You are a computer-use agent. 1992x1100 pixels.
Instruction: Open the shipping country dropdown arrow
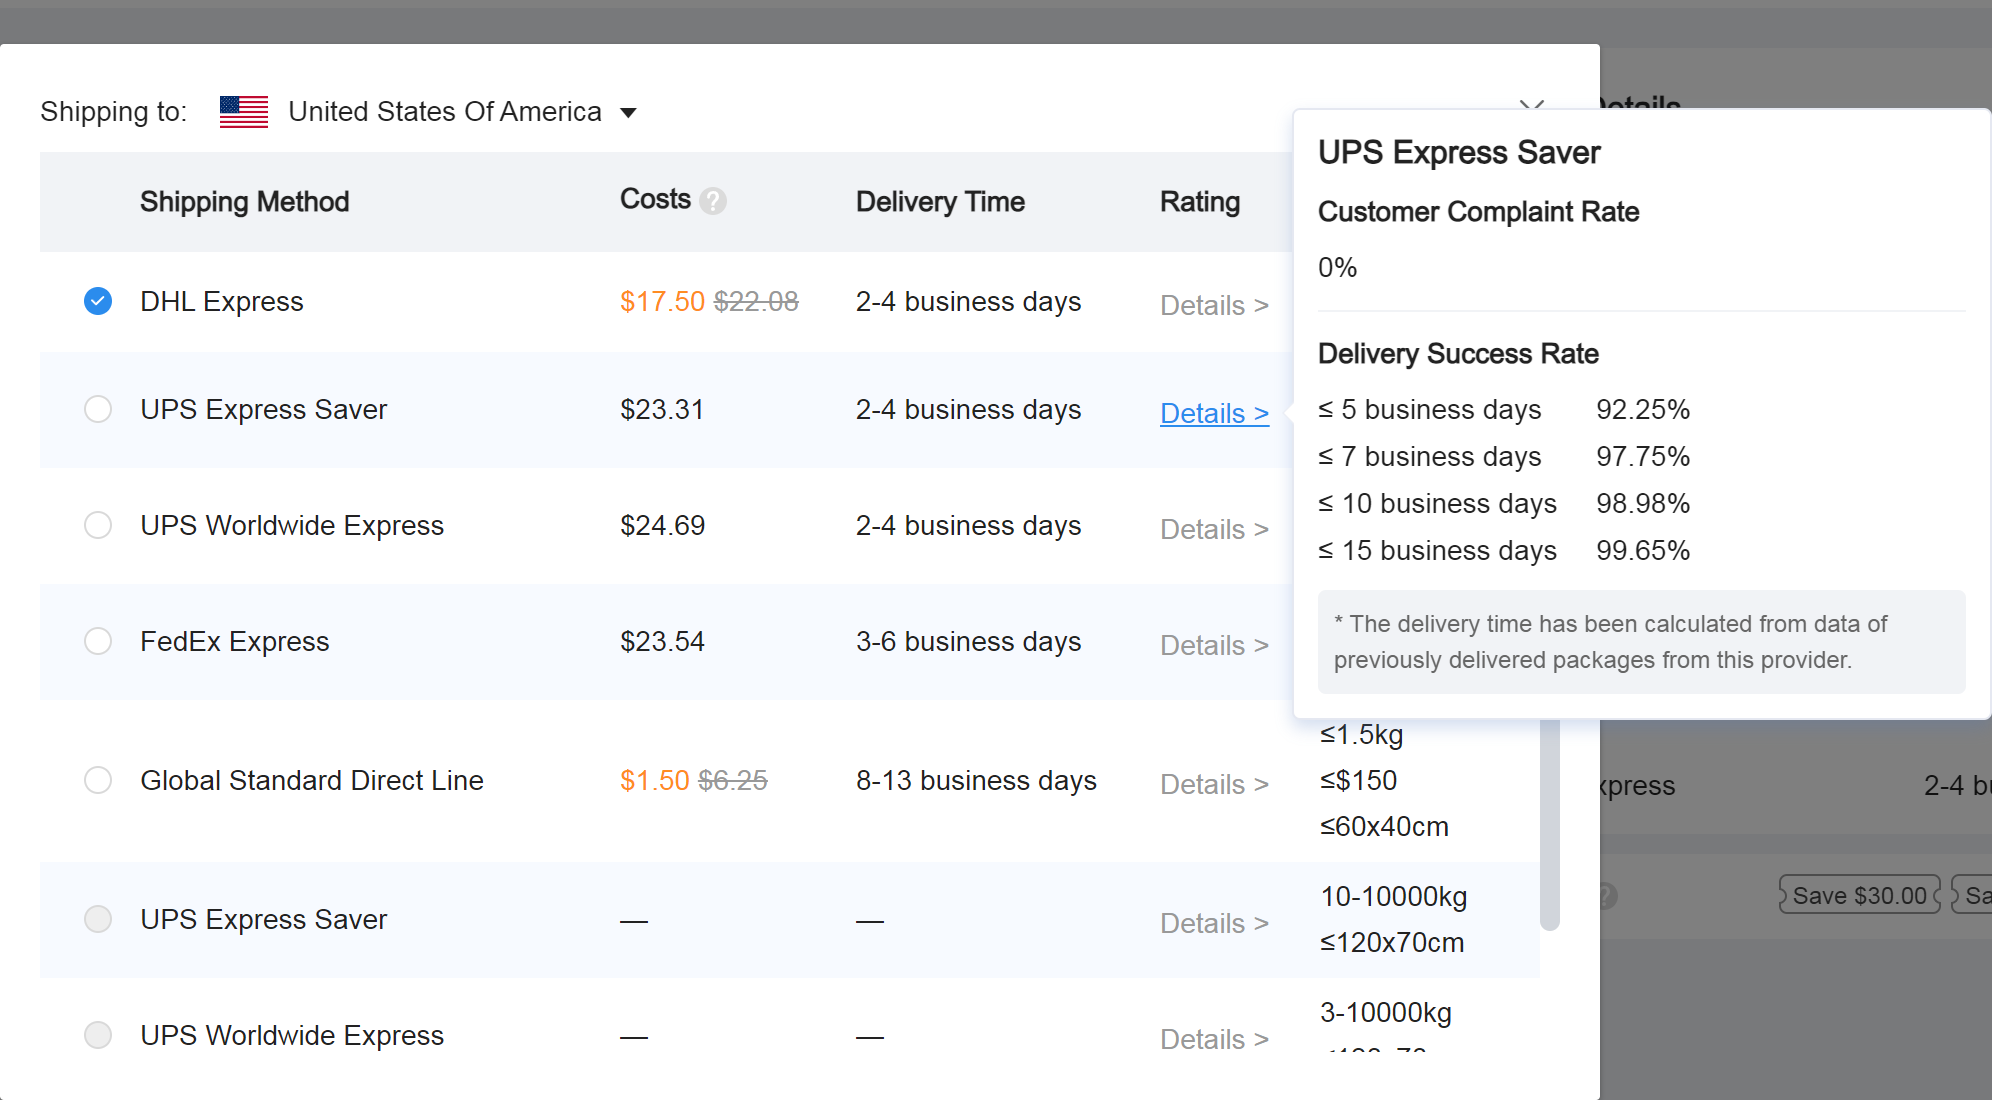(628, 112)
